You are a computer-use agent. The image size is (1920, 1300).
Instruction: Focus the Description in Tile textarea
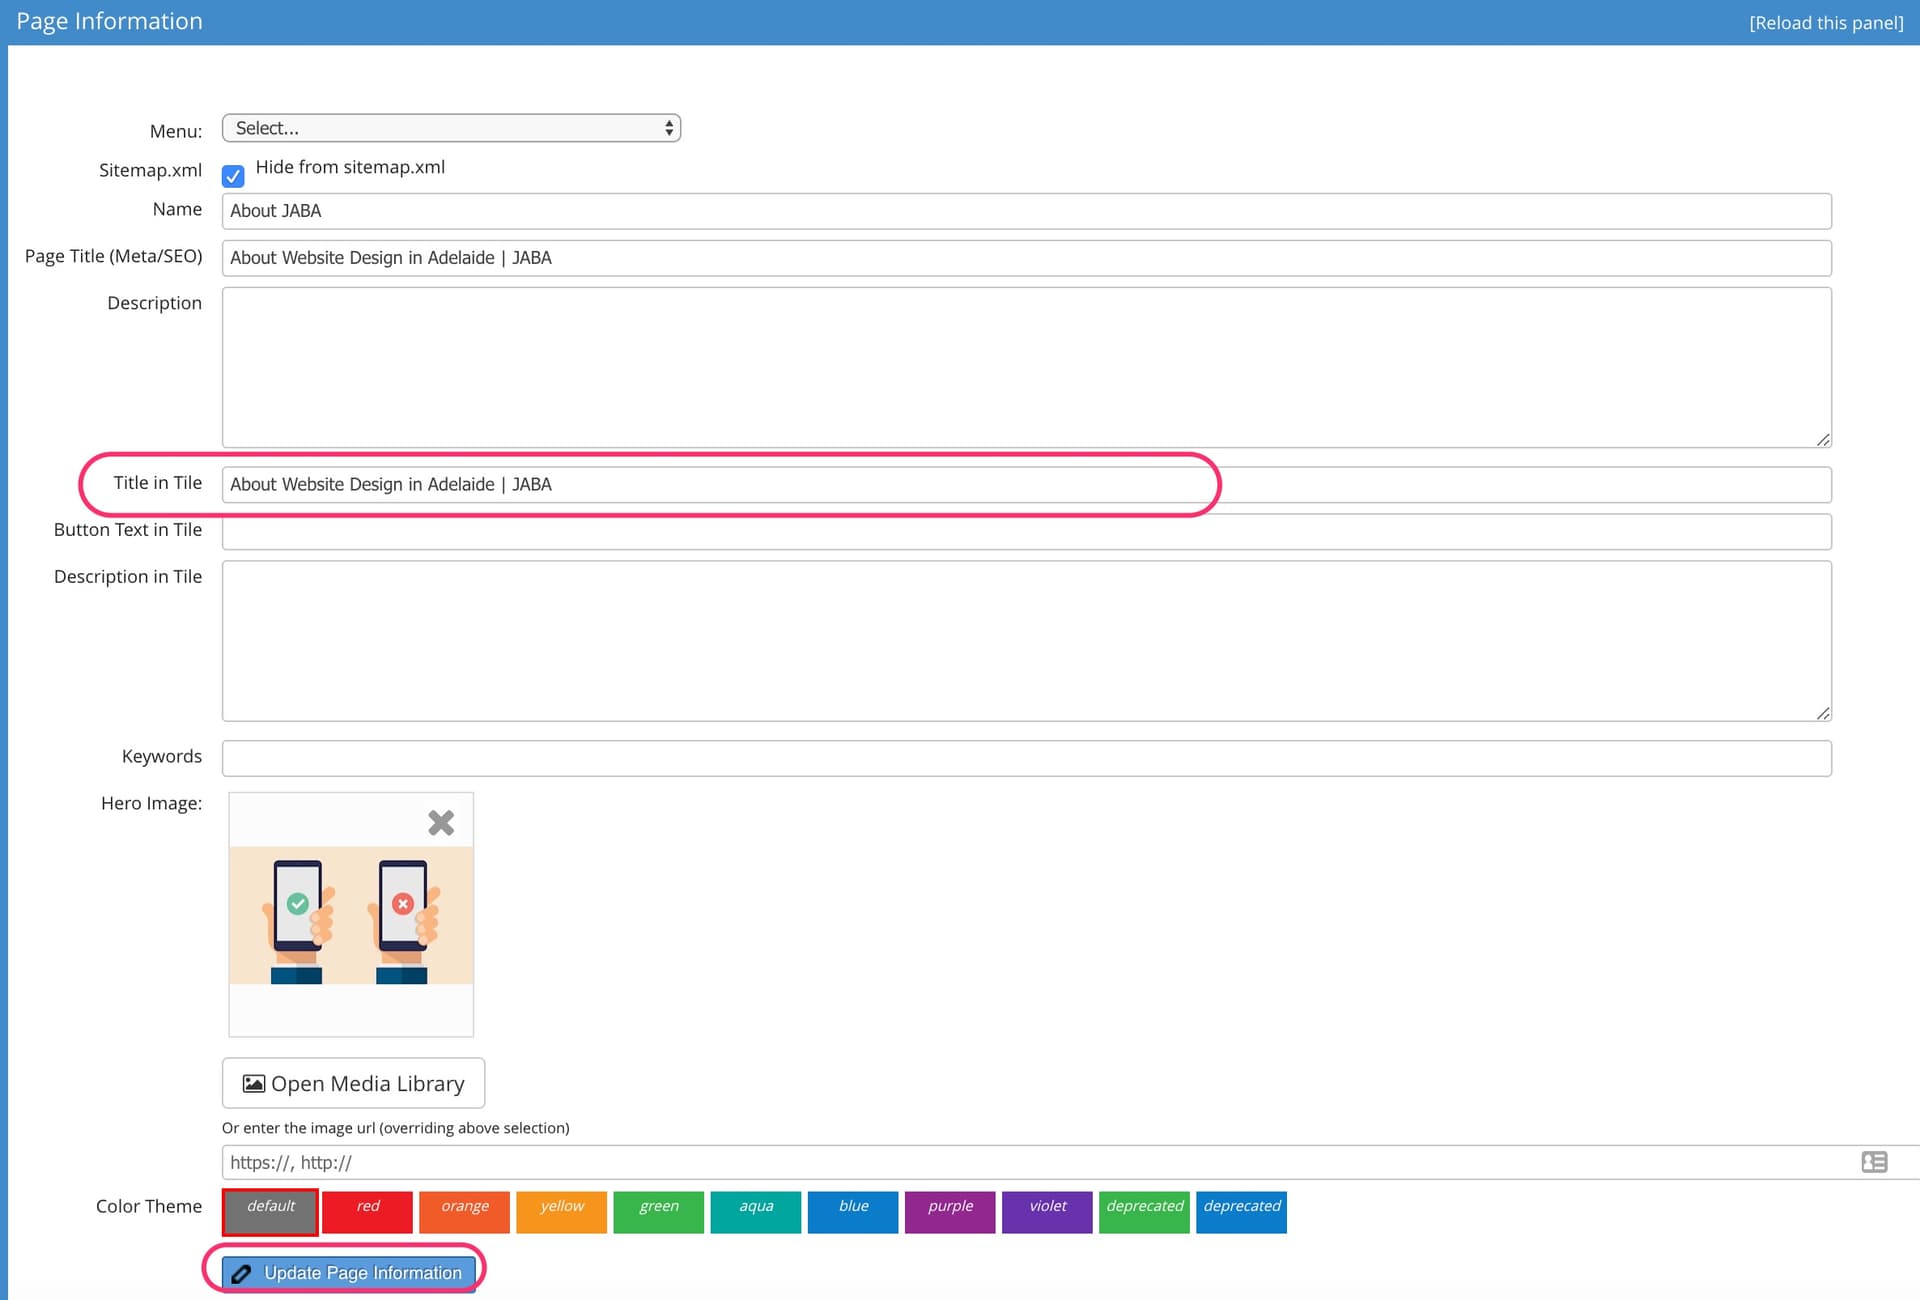[x=1027, y=641]
